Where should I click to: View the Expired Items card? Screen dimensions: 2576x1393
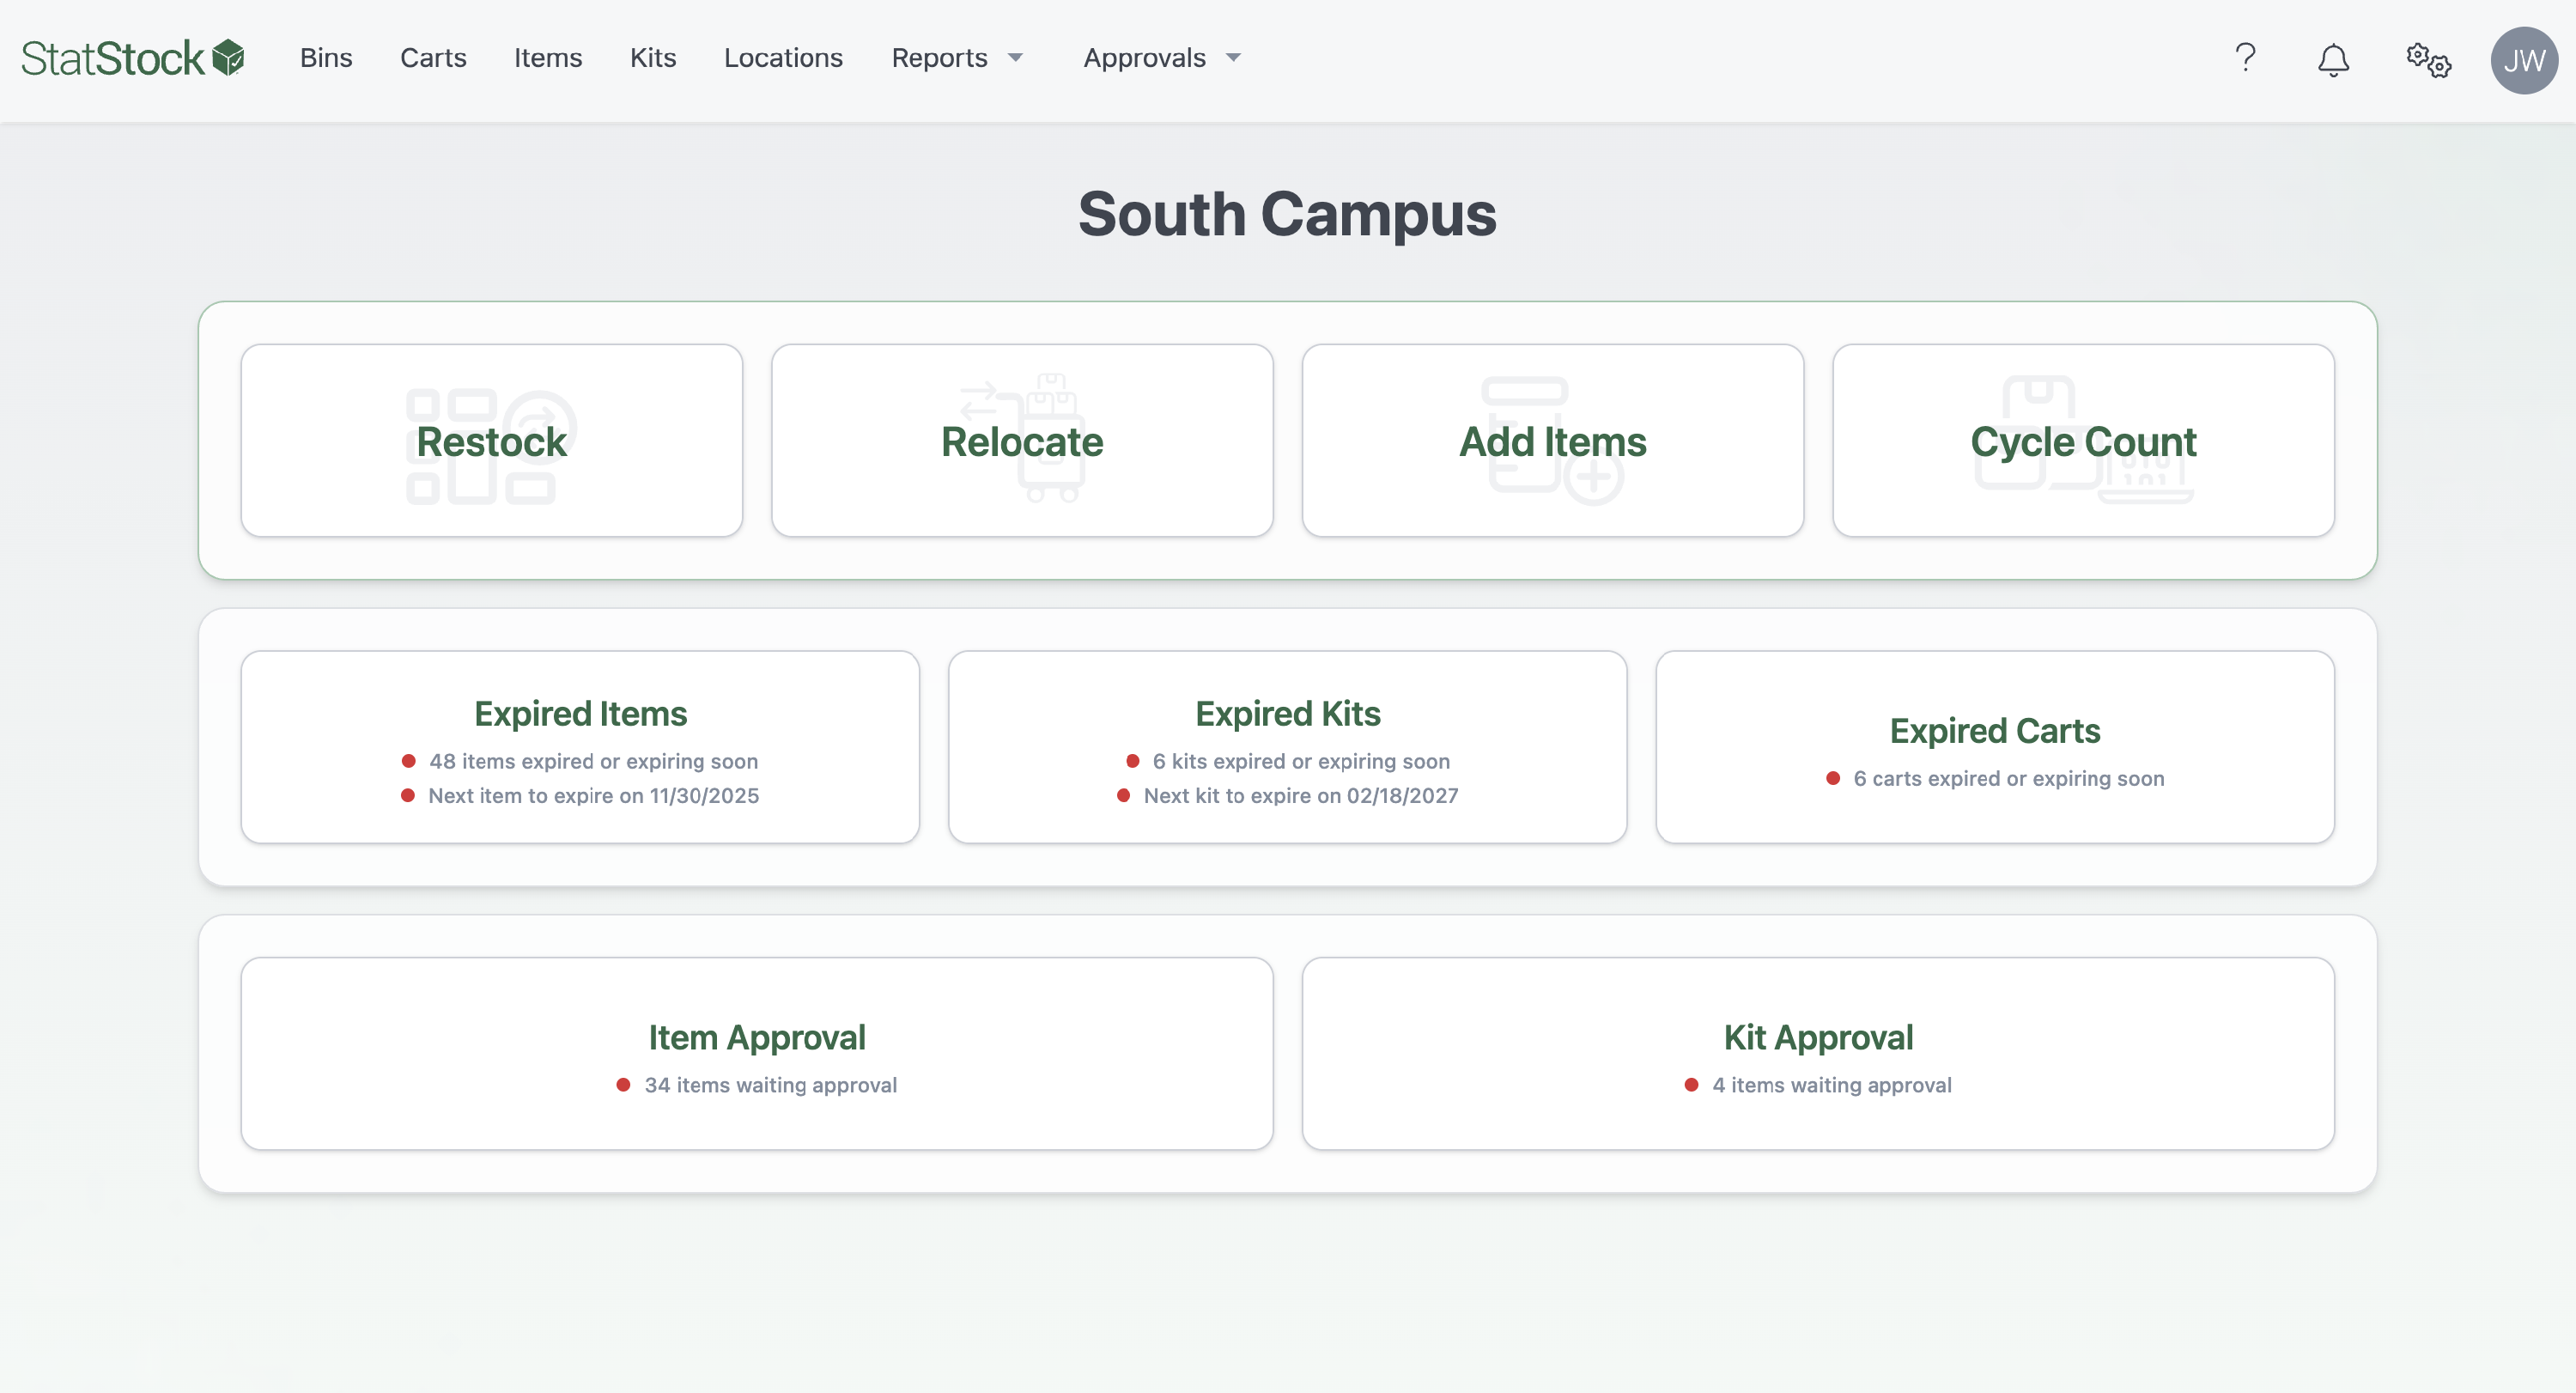(580, 747)
